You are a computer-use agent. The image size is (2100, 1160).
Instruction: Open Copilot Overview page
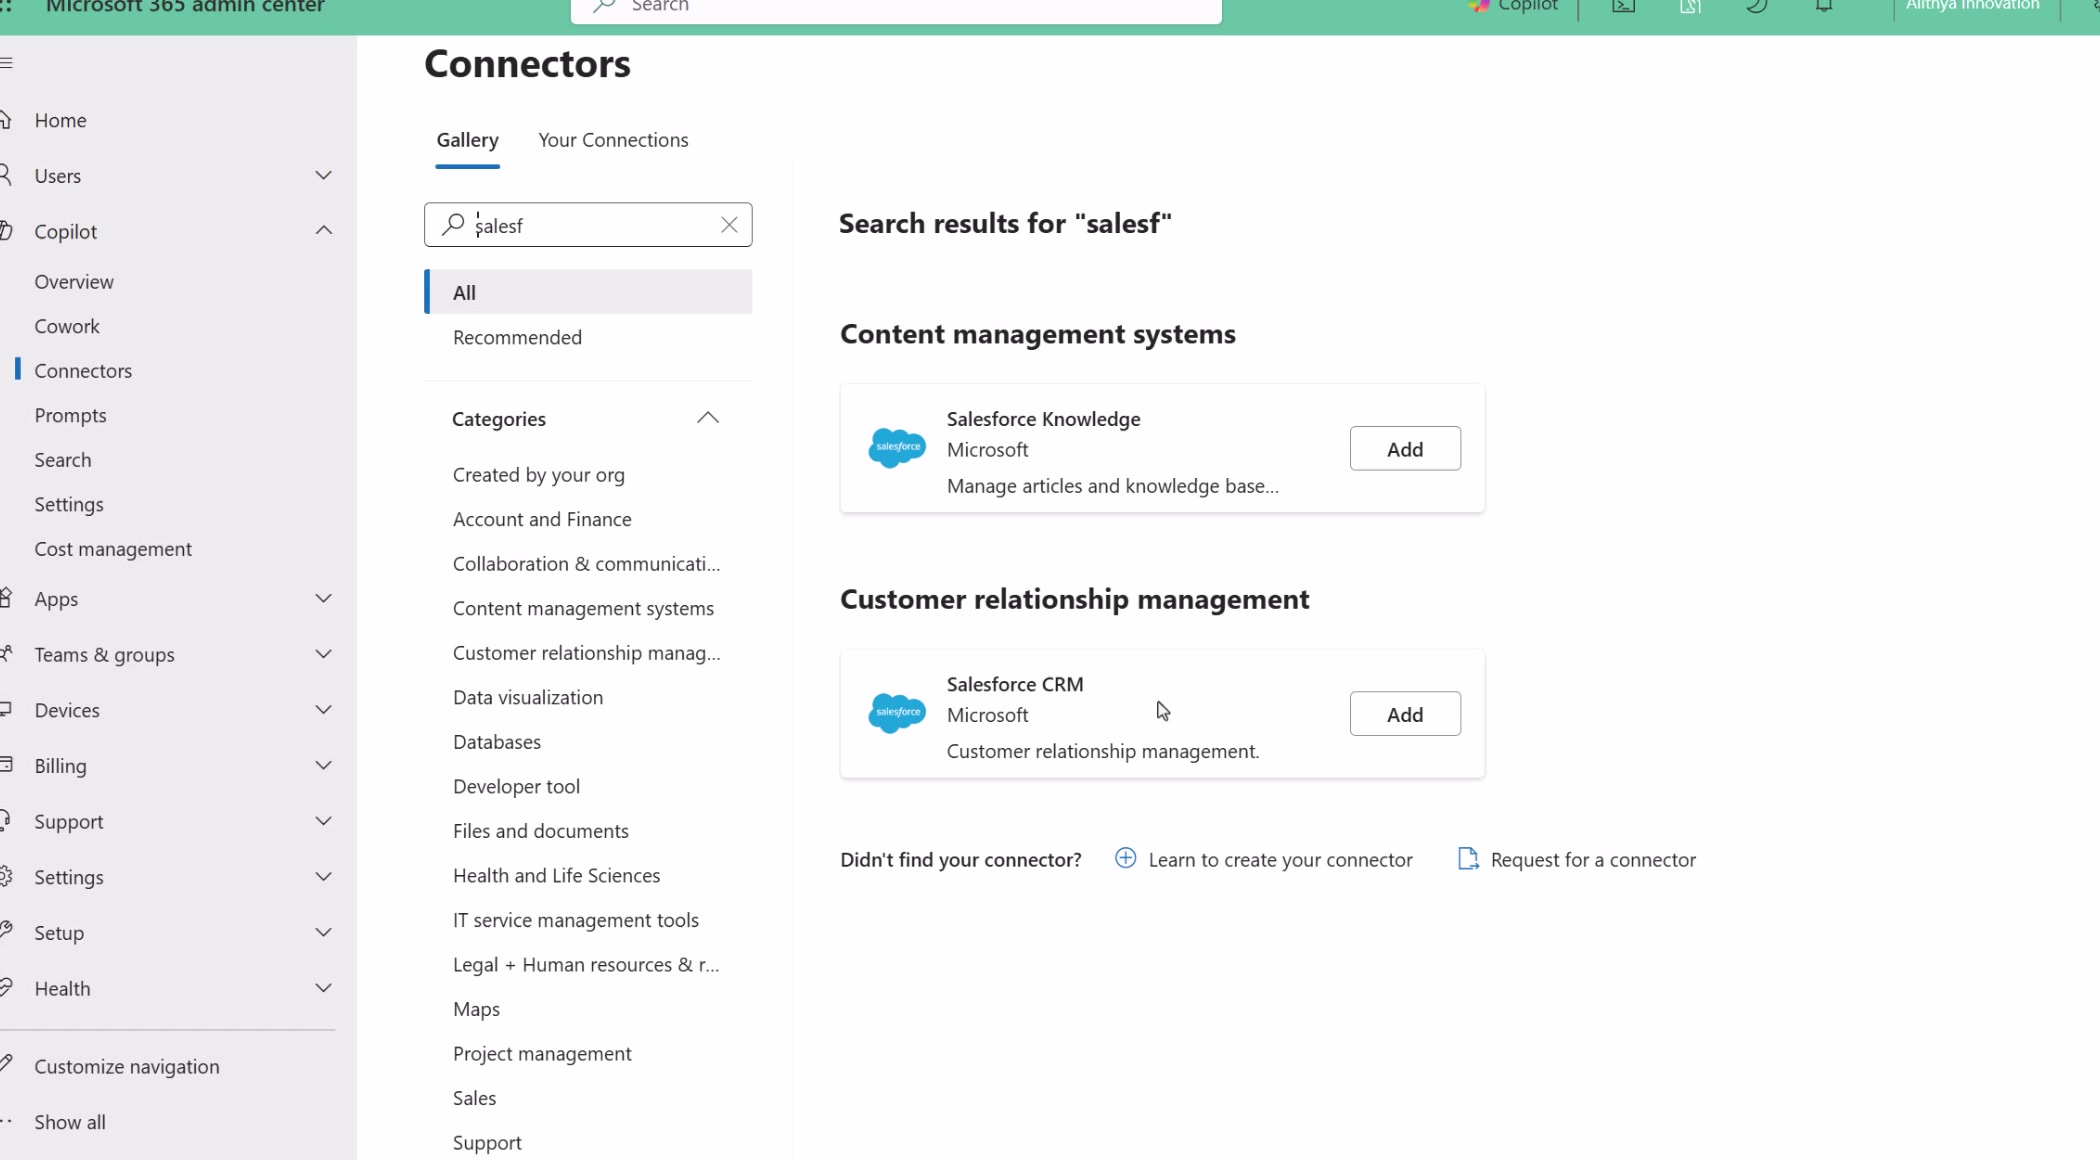[74, 282]
